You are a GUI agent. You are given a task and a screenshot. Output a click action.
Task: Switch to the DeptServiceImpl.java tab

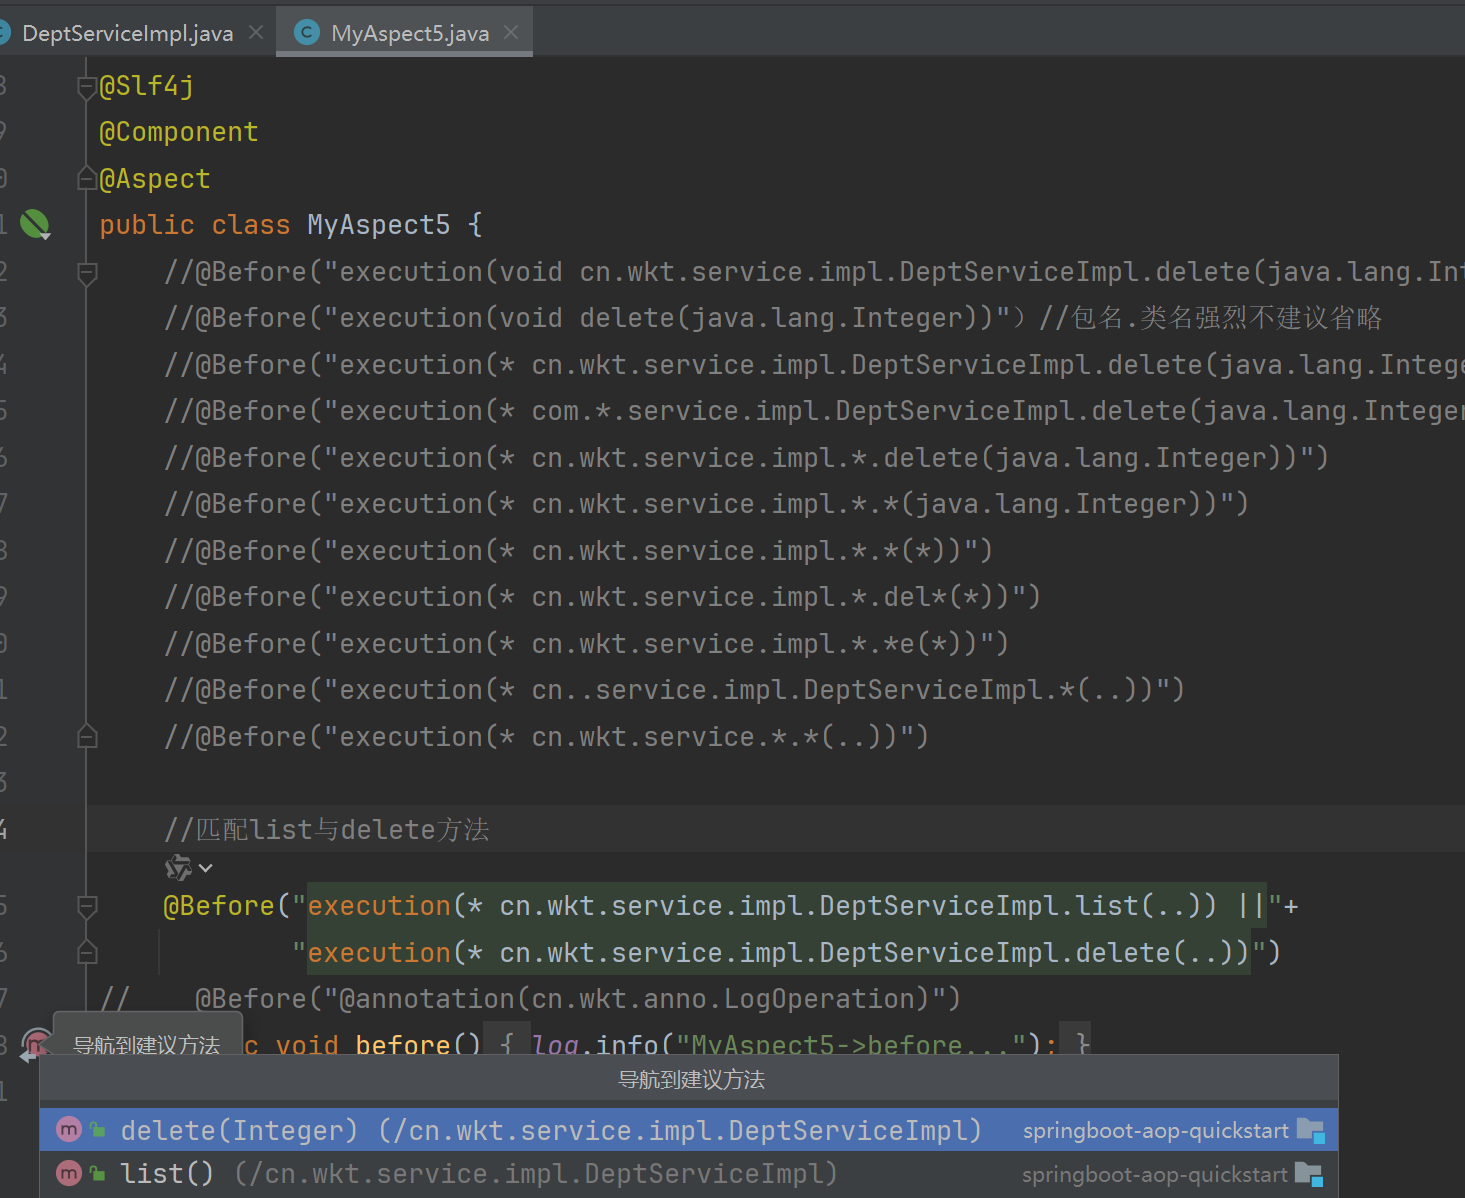[x=127, y=33]
